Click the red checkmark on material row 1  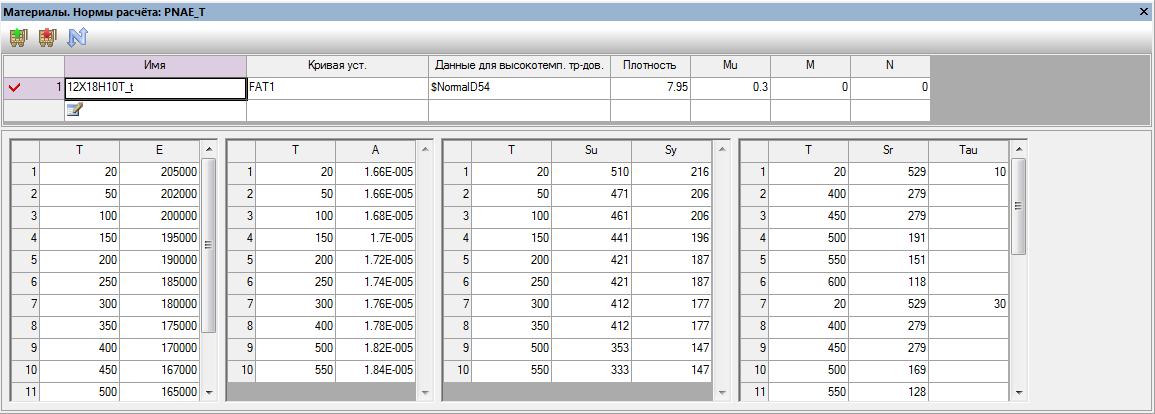tap(14, 88)
